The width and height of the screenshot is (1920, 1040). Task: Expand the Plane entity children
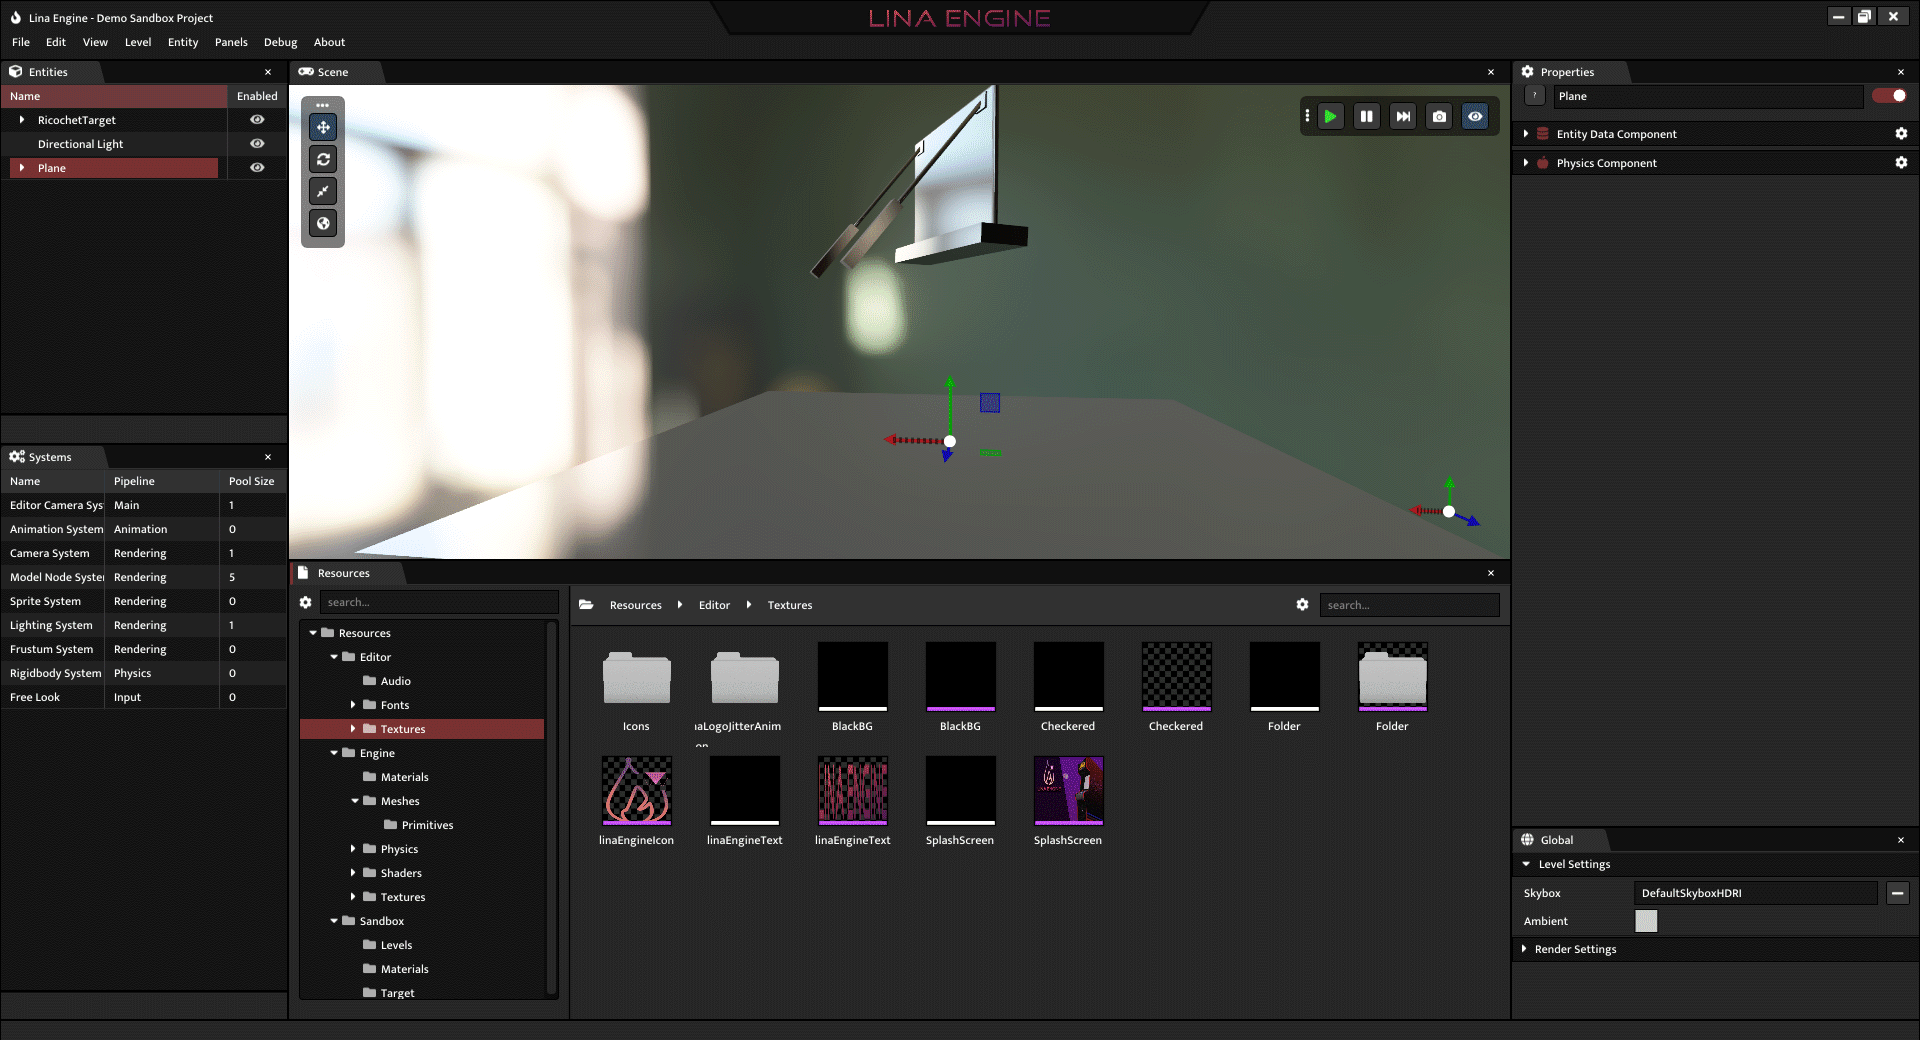[x=22, y=168]
